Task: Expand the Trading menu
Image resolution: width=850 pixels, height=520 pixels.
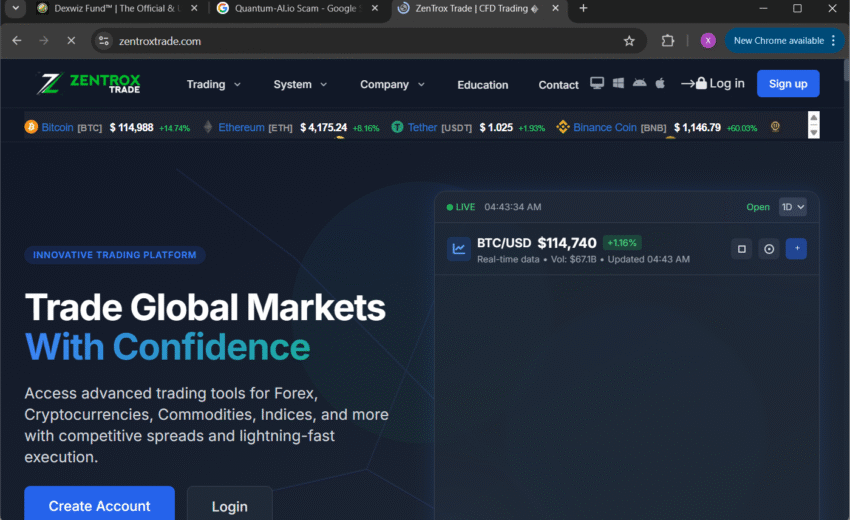Action: (x=214, y=85)
